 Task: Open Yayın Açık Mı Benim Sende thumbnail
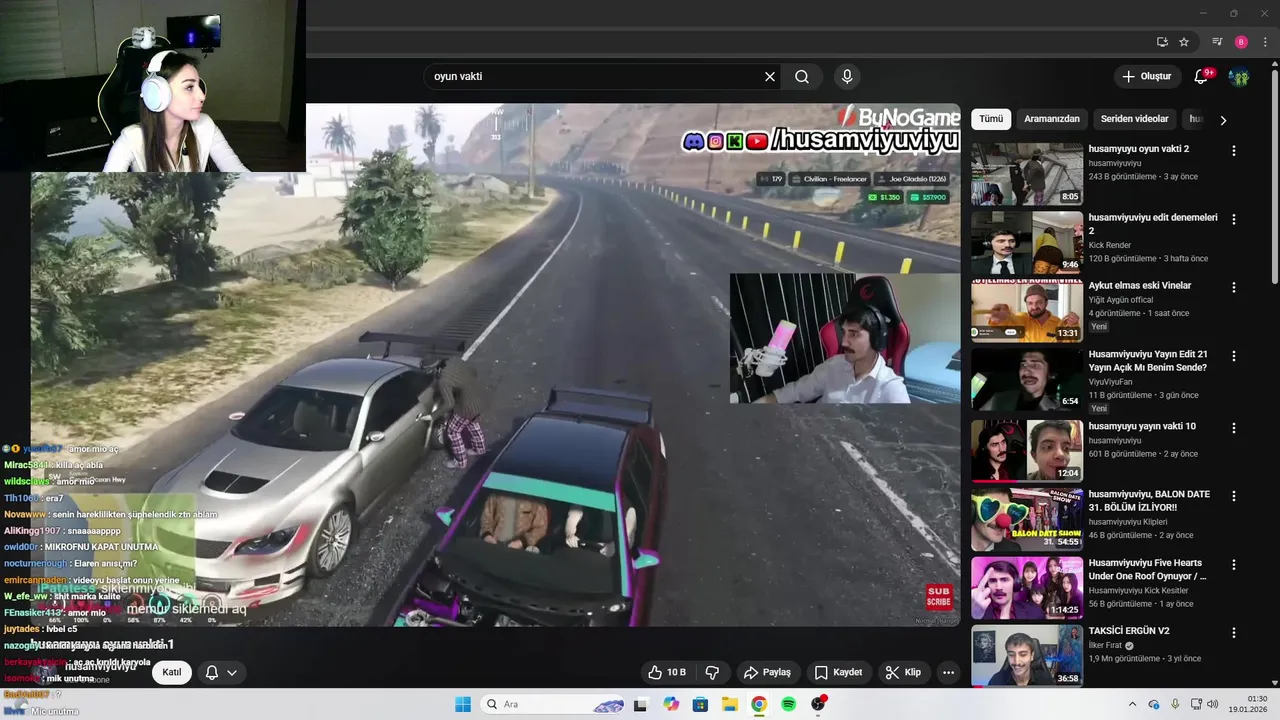coord(1027,379)
